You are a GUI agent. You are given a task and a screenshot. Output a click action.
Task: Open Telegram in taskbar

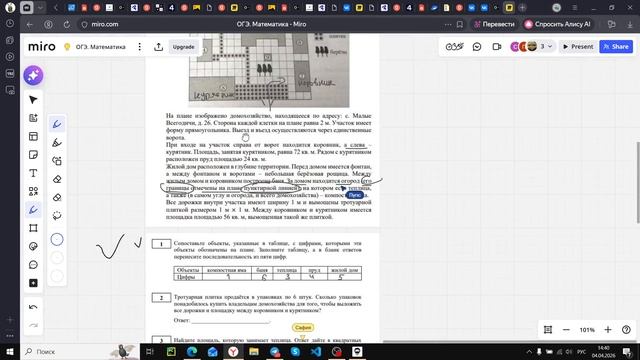[275, 351]
